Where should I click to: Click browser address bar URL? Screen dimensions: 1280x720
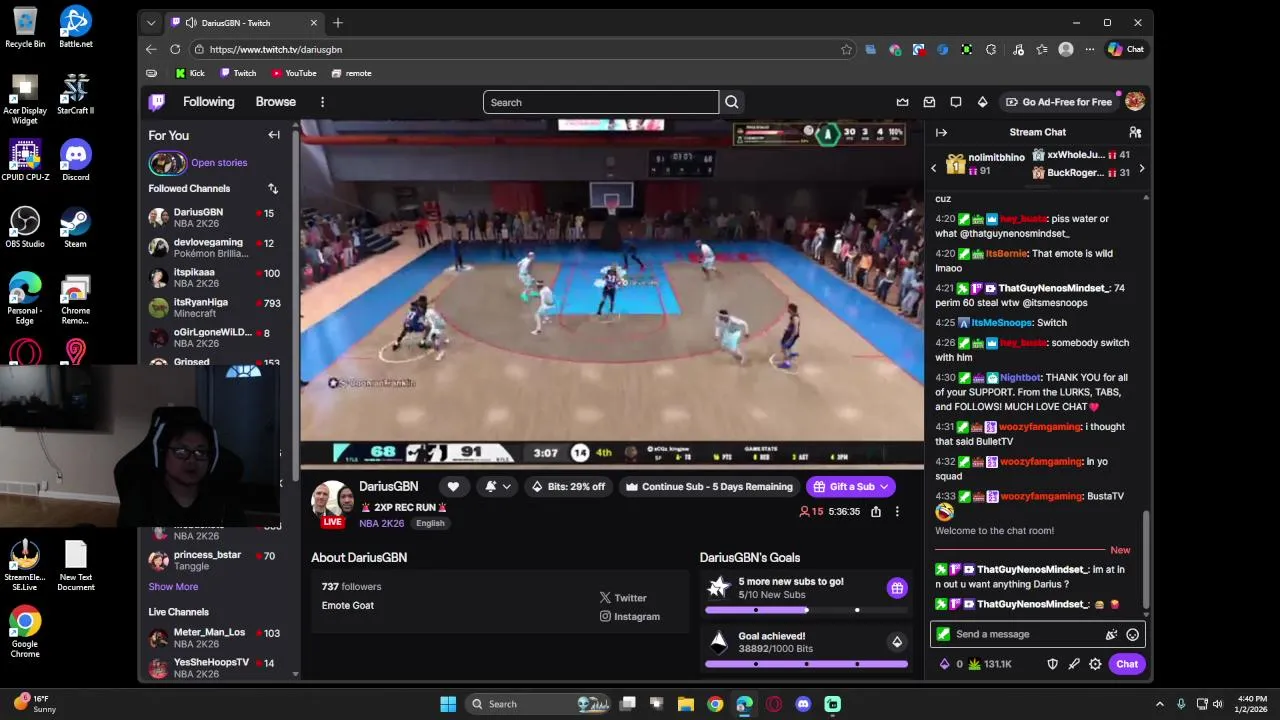pyautogui.click(x=276, y=49)
